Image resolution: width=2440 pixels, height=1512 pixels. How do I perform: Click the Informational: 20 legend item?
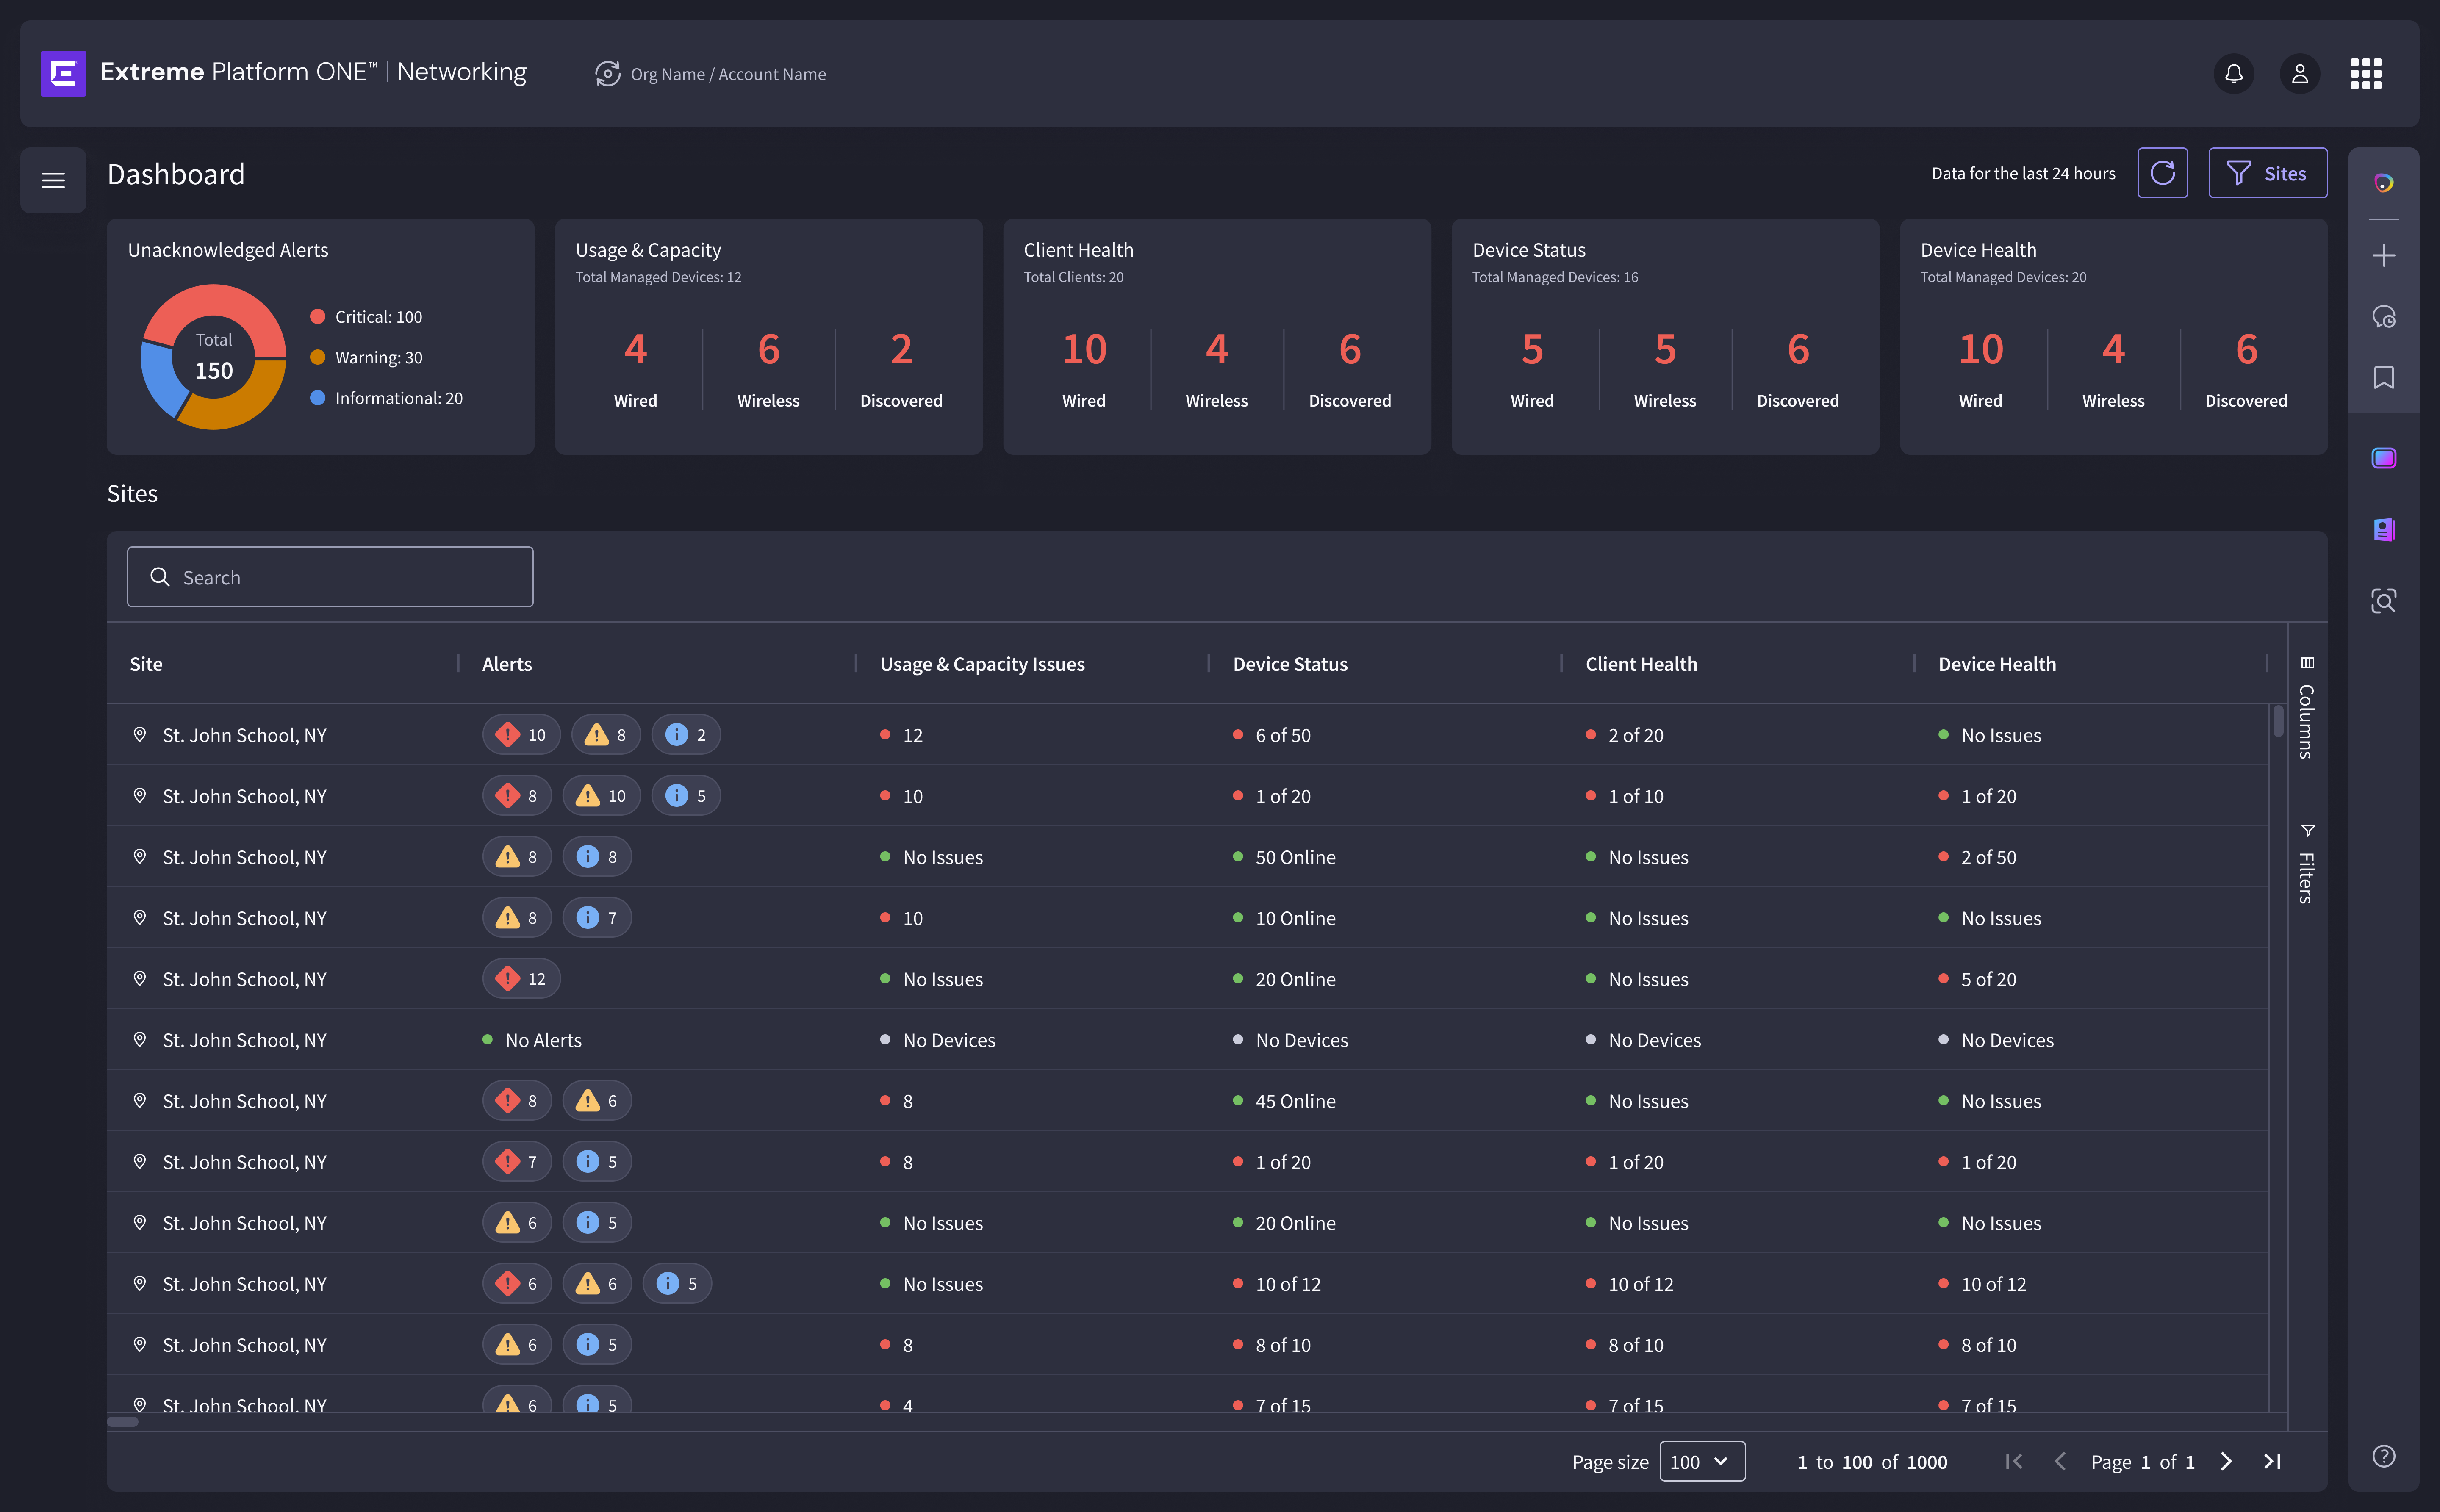(386, 398)
